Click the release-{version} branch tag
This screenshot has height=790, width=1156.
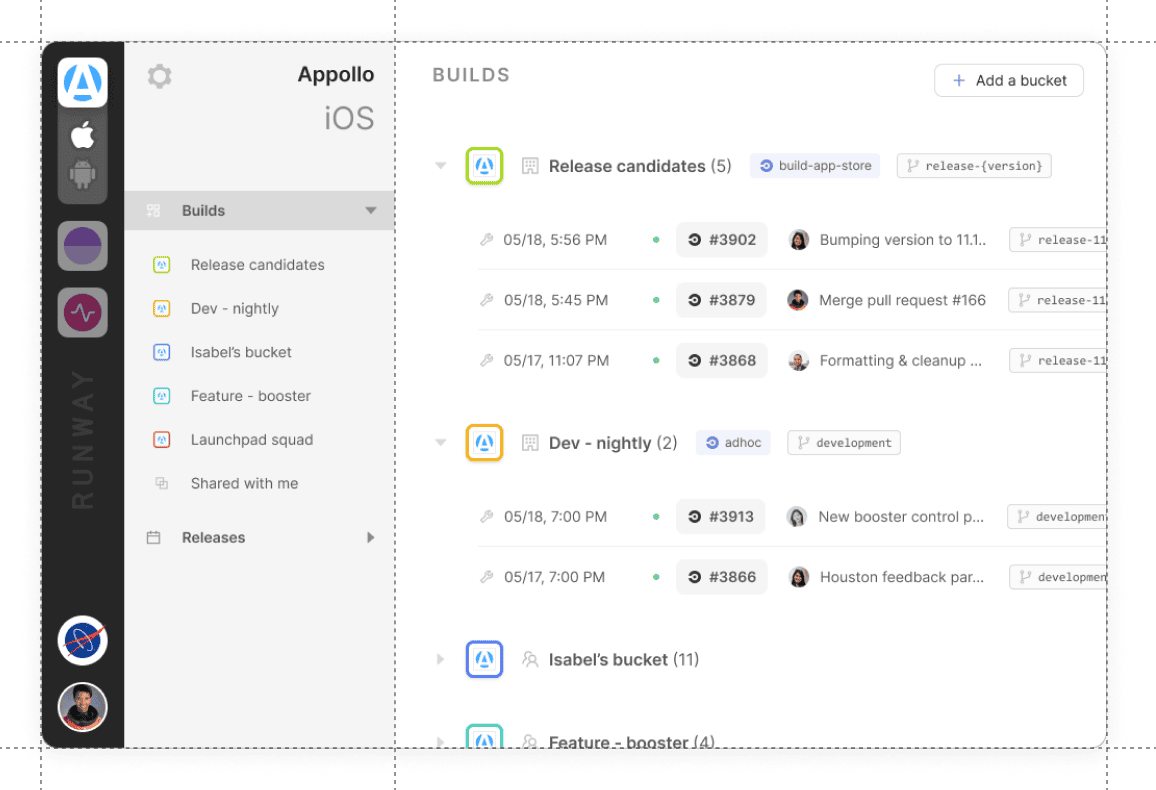click(x=974, y=166)
